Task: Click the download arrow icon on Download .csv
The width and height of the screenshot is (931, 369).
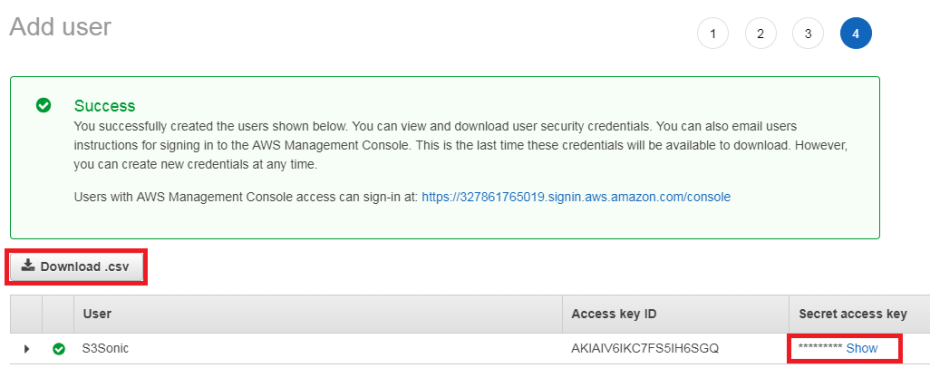Action: [x=28, y=266]
